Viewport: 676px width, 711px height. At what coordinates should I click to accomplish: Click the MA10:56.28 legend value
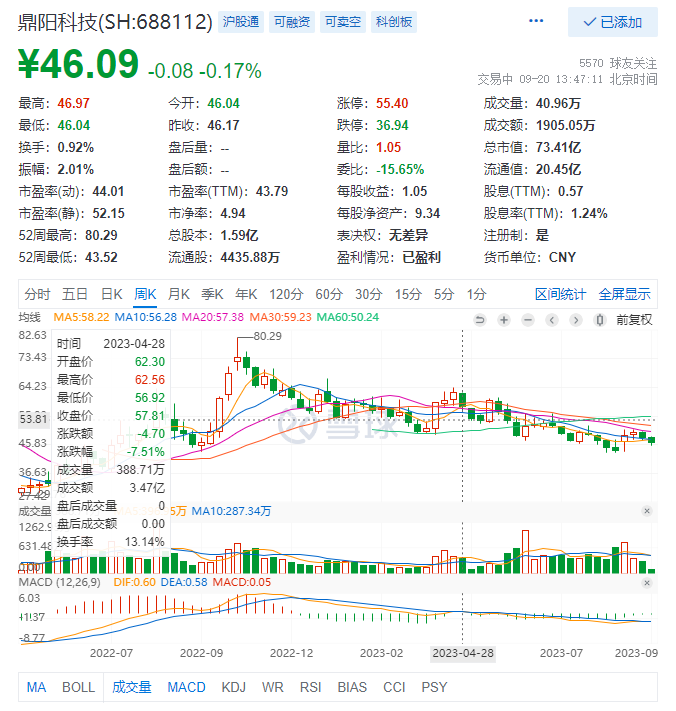(145, 317)
